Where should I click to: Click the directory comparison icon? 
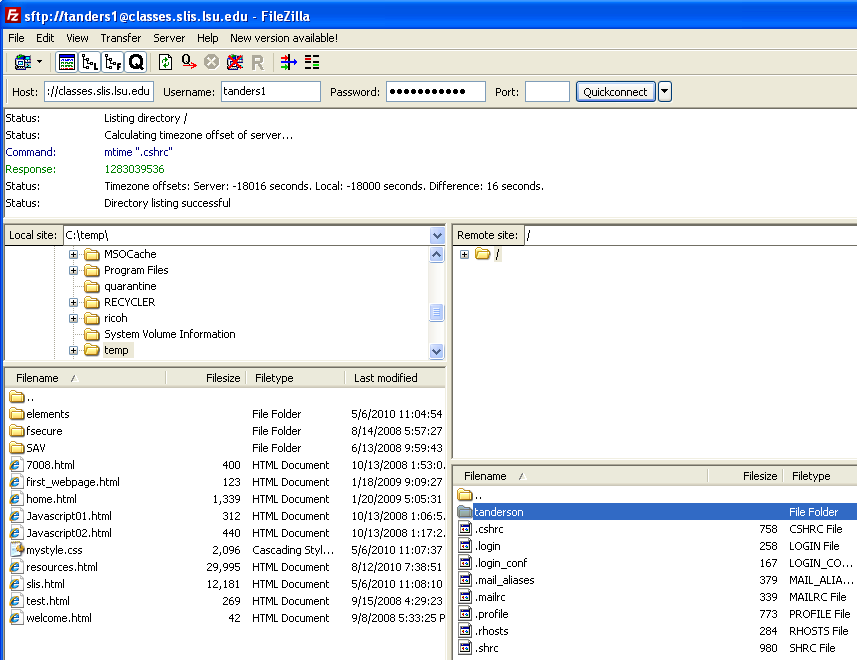288,62
